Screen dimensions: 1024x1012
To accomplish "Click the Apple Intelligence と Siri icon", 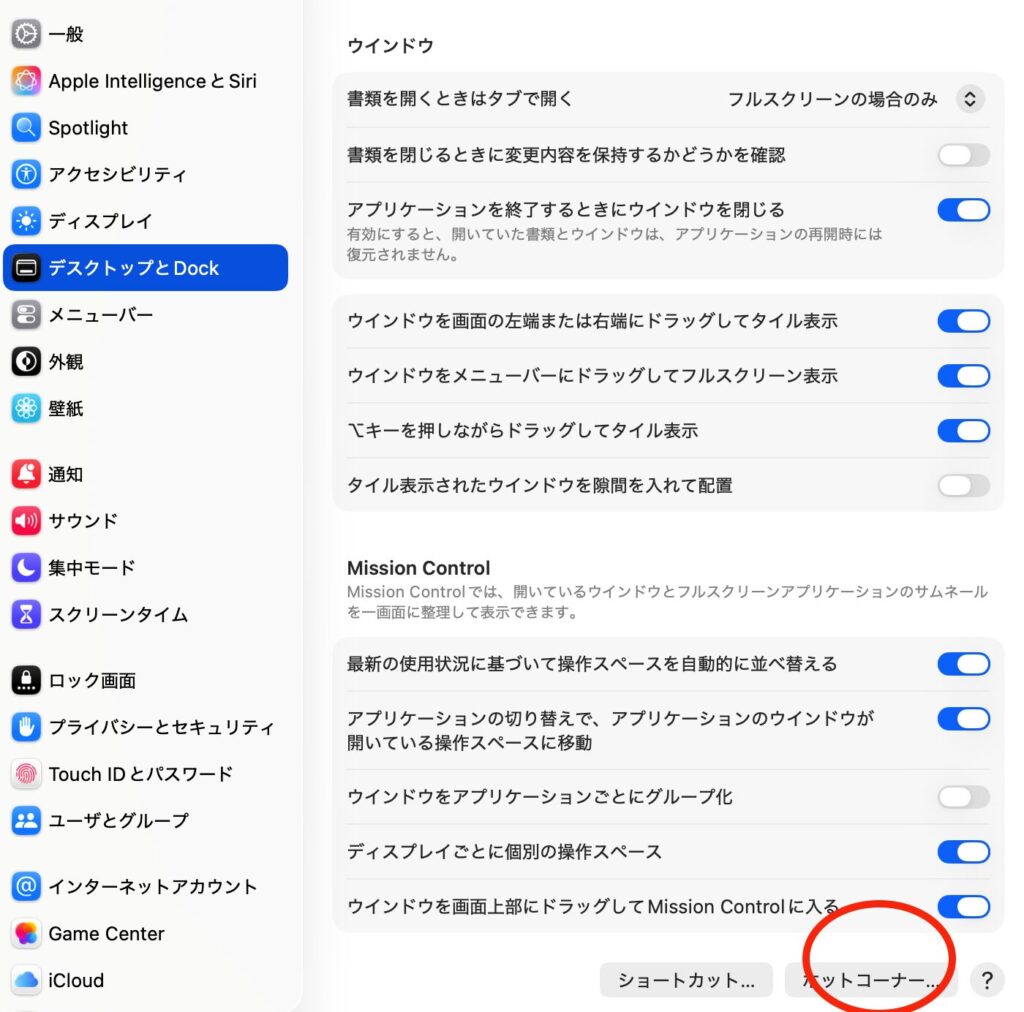I will click(x=26, y=80).
